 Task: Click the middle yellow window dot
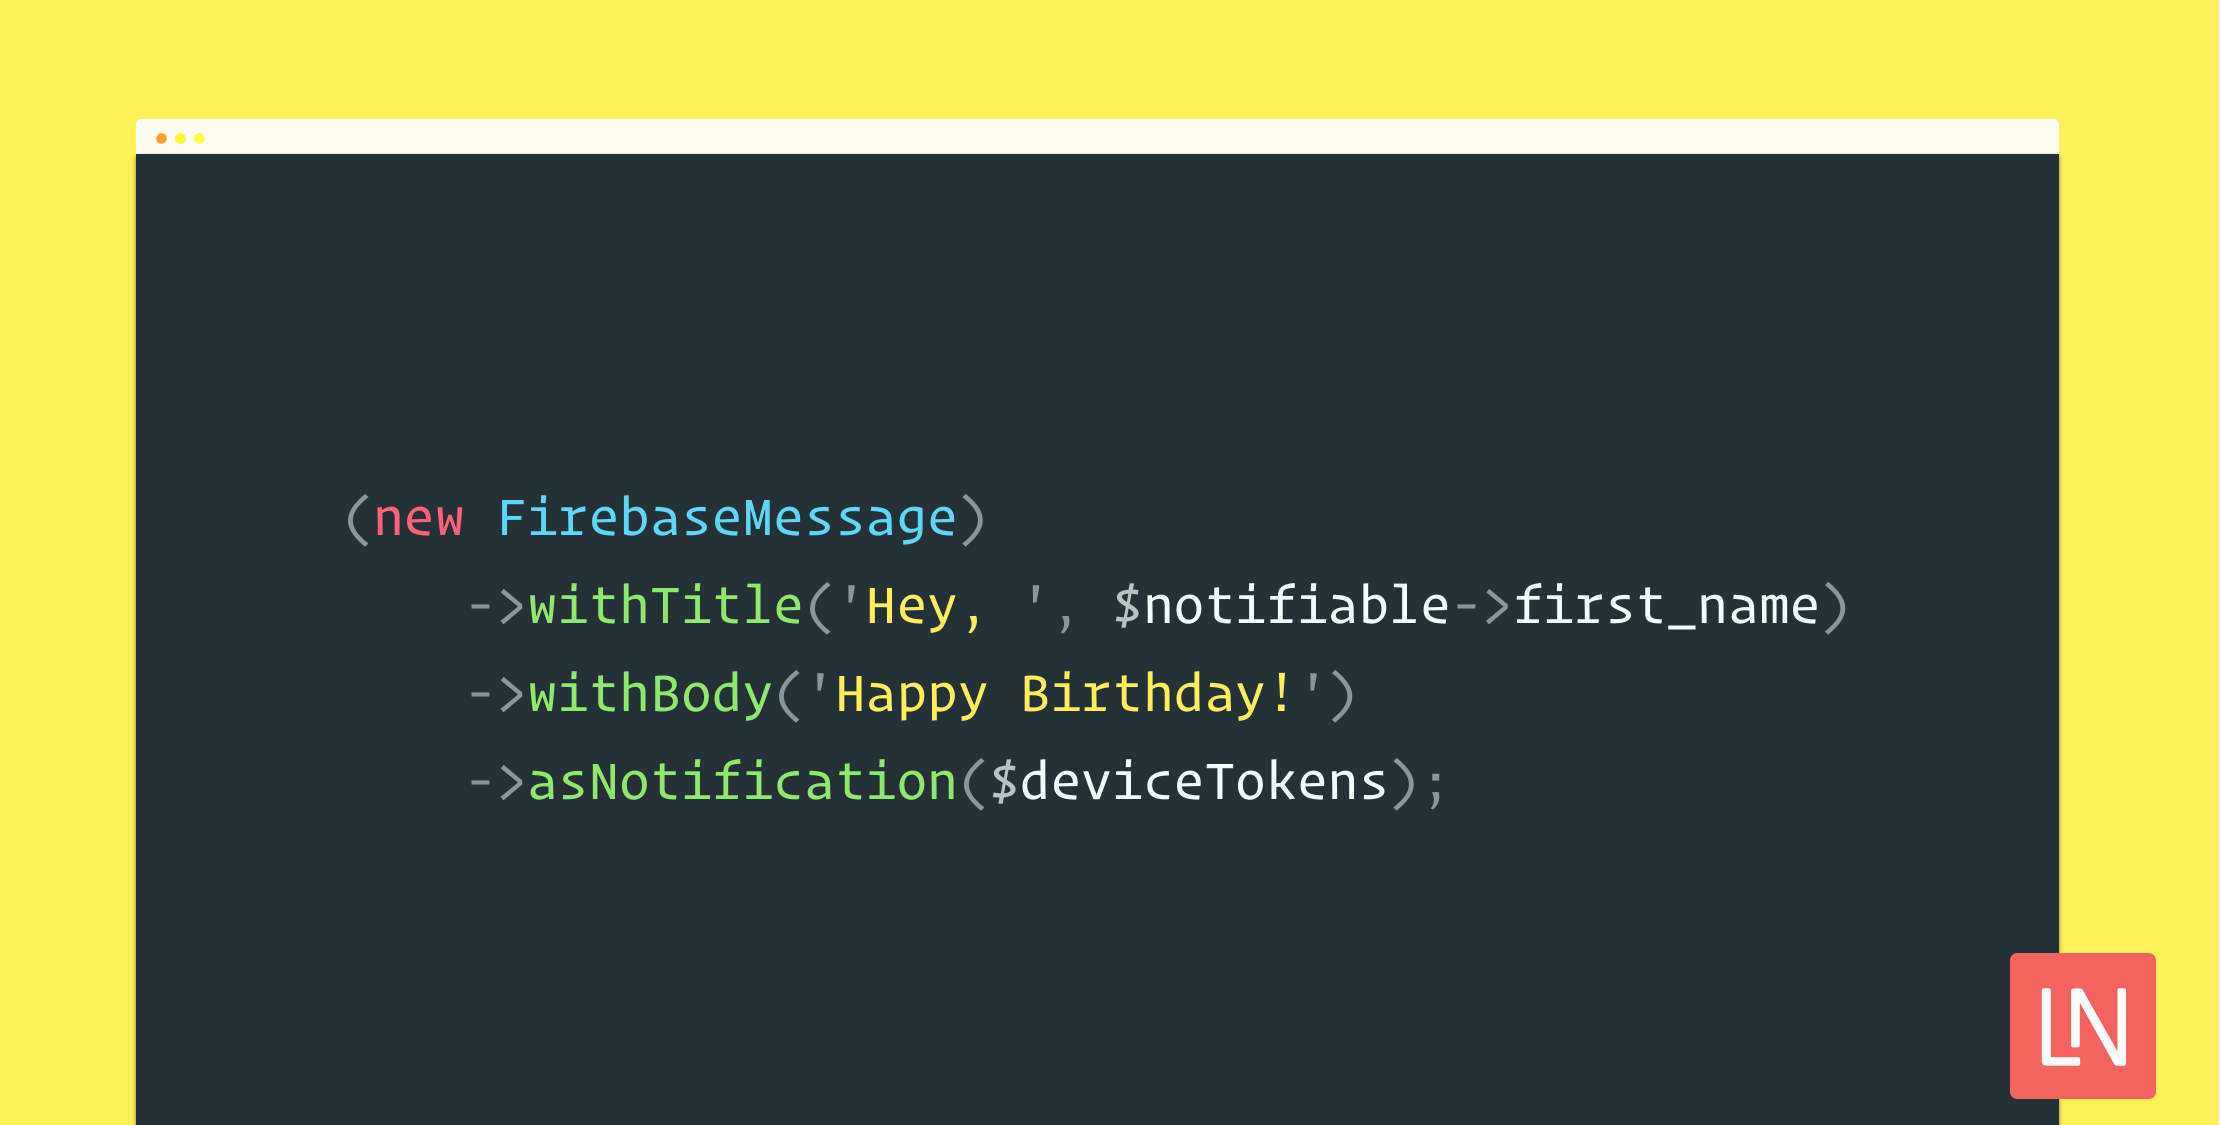click(180, 138)
